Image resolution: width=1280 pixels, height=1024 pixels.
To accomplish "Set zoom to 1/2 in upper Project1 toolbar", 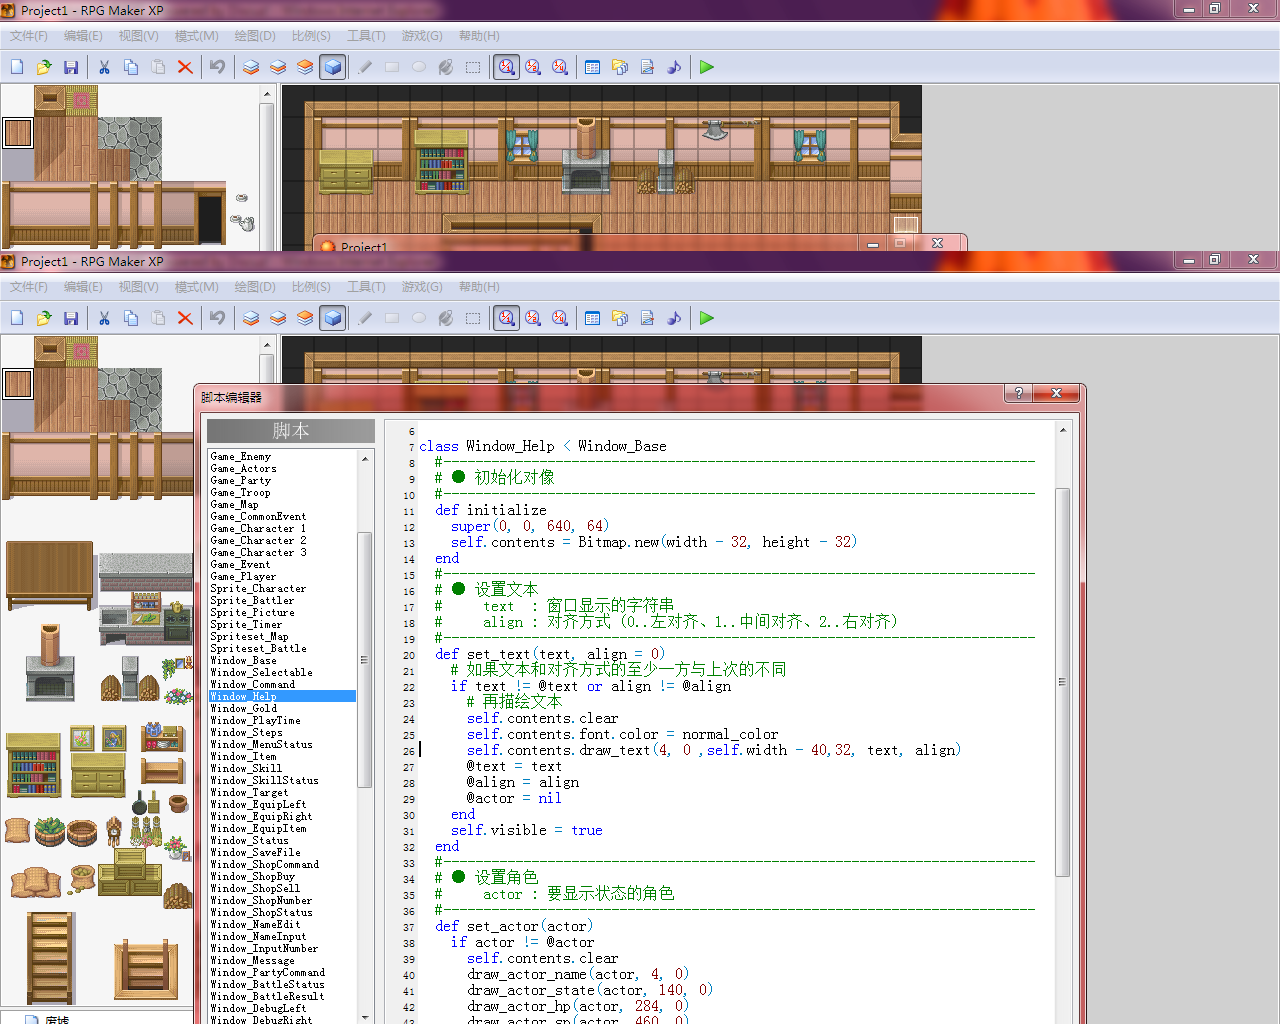I will point(533,67).
